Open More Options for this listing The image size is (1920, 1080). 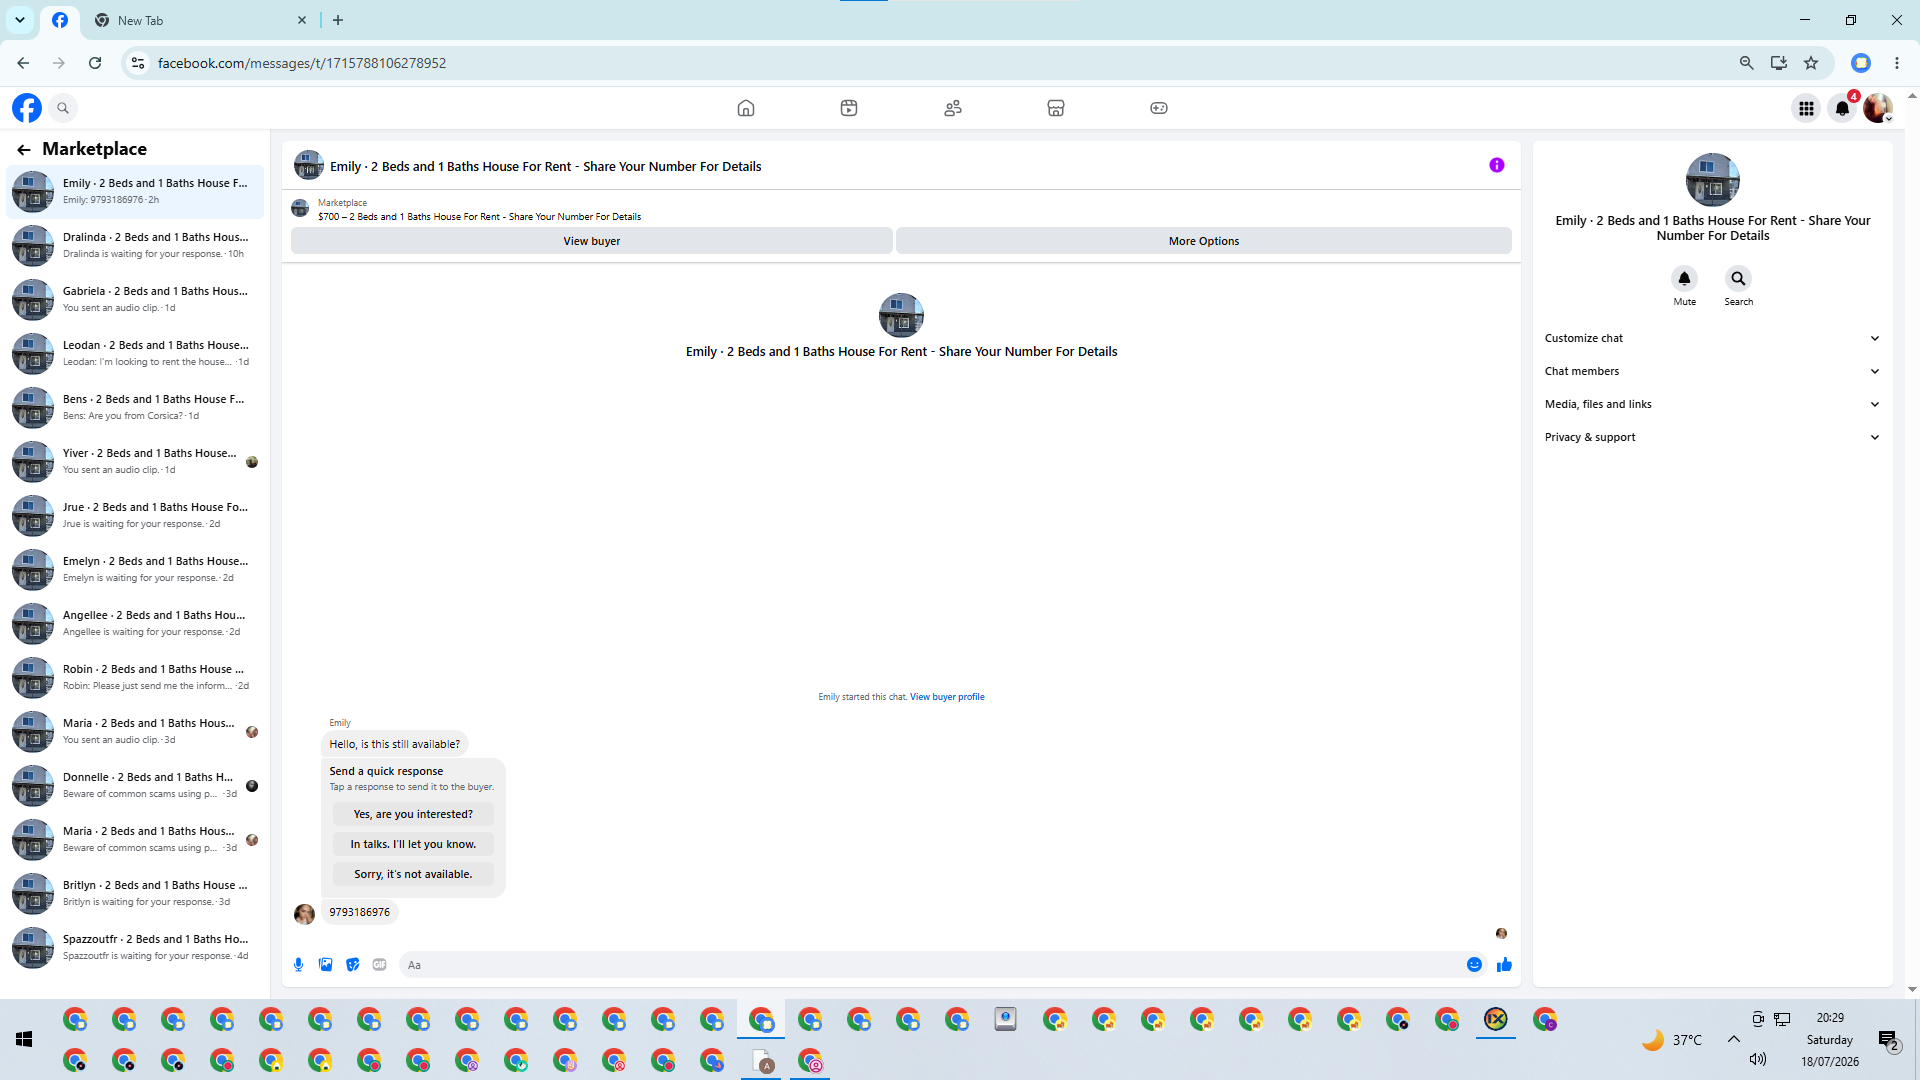pyautogui.click(x=1204, y=241)
